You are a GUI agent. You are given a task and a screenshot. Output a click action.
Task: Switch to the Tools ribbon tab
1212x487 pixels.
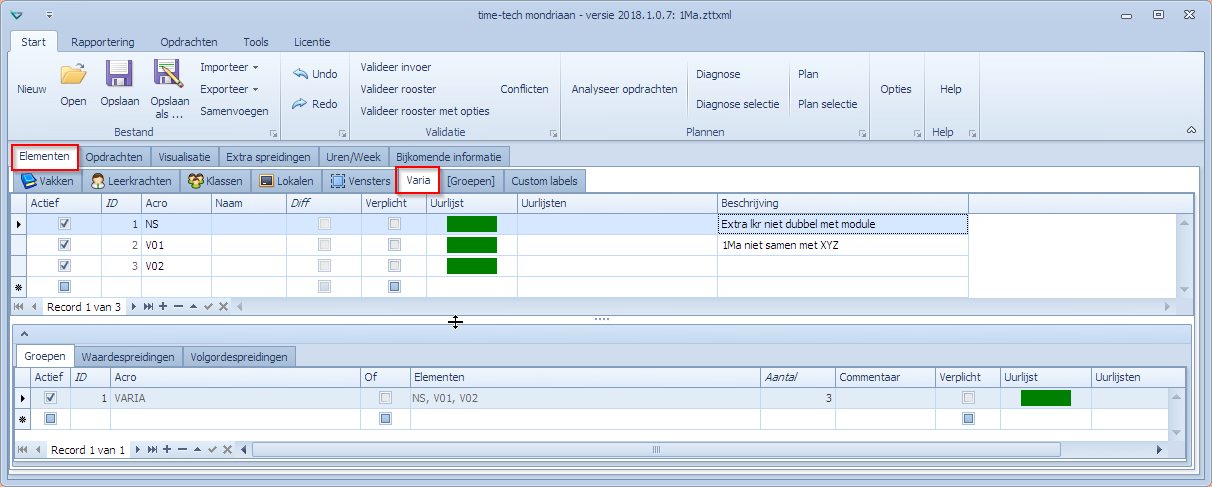point(256,42)
